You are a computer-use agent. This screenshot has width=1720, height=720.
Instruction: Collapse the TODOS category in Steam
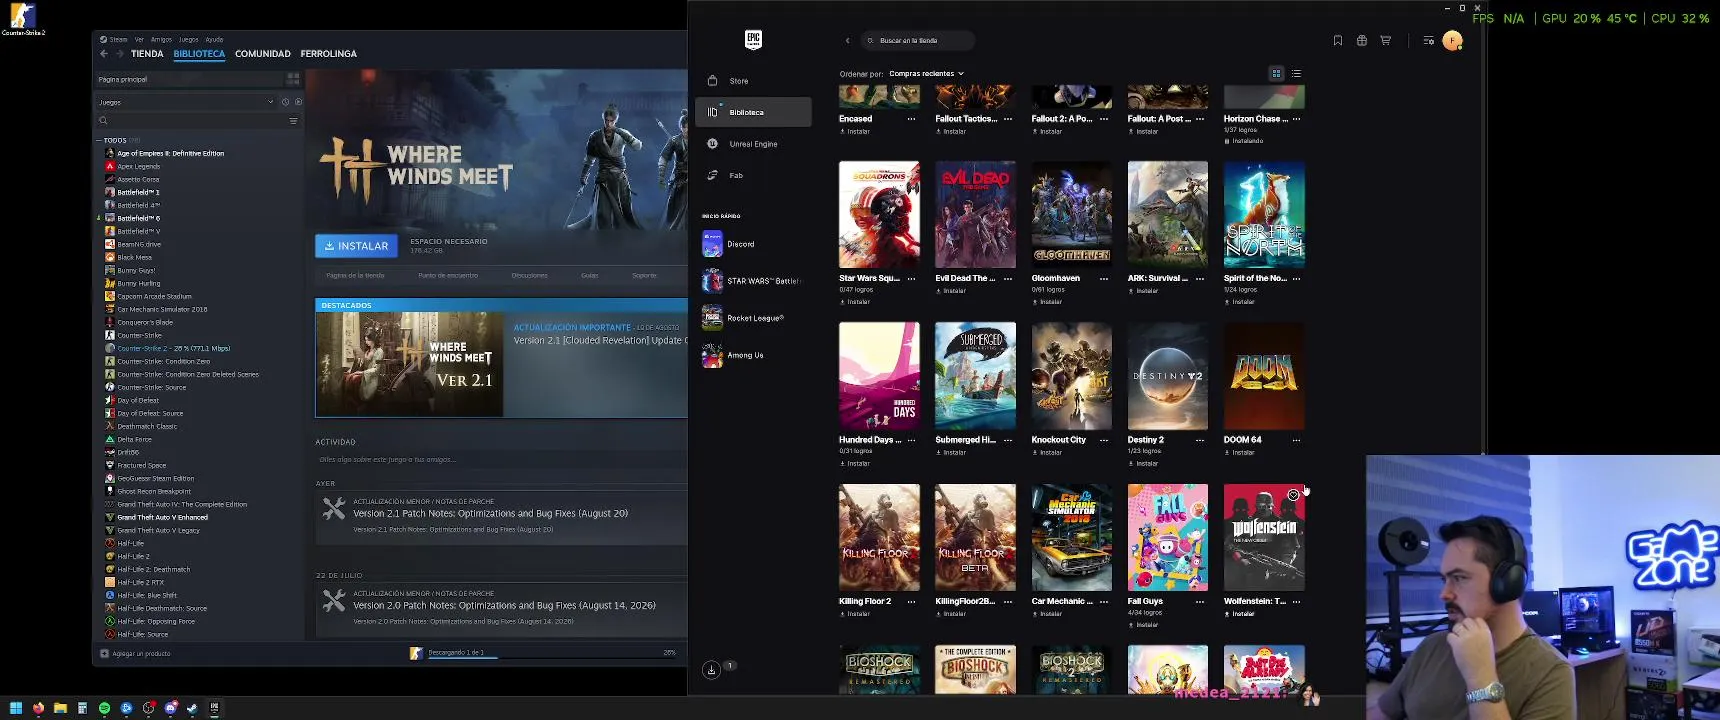pos(99,141)
